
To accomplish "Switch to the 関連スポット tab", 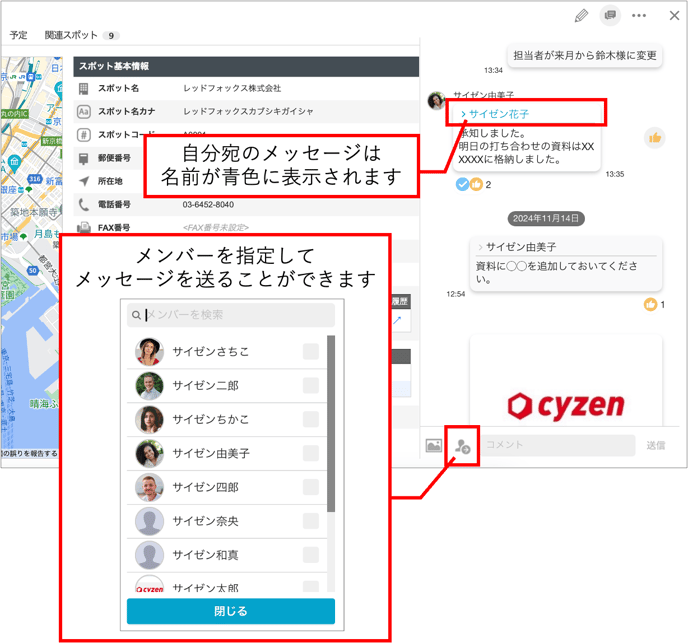I will coord(82,35).
